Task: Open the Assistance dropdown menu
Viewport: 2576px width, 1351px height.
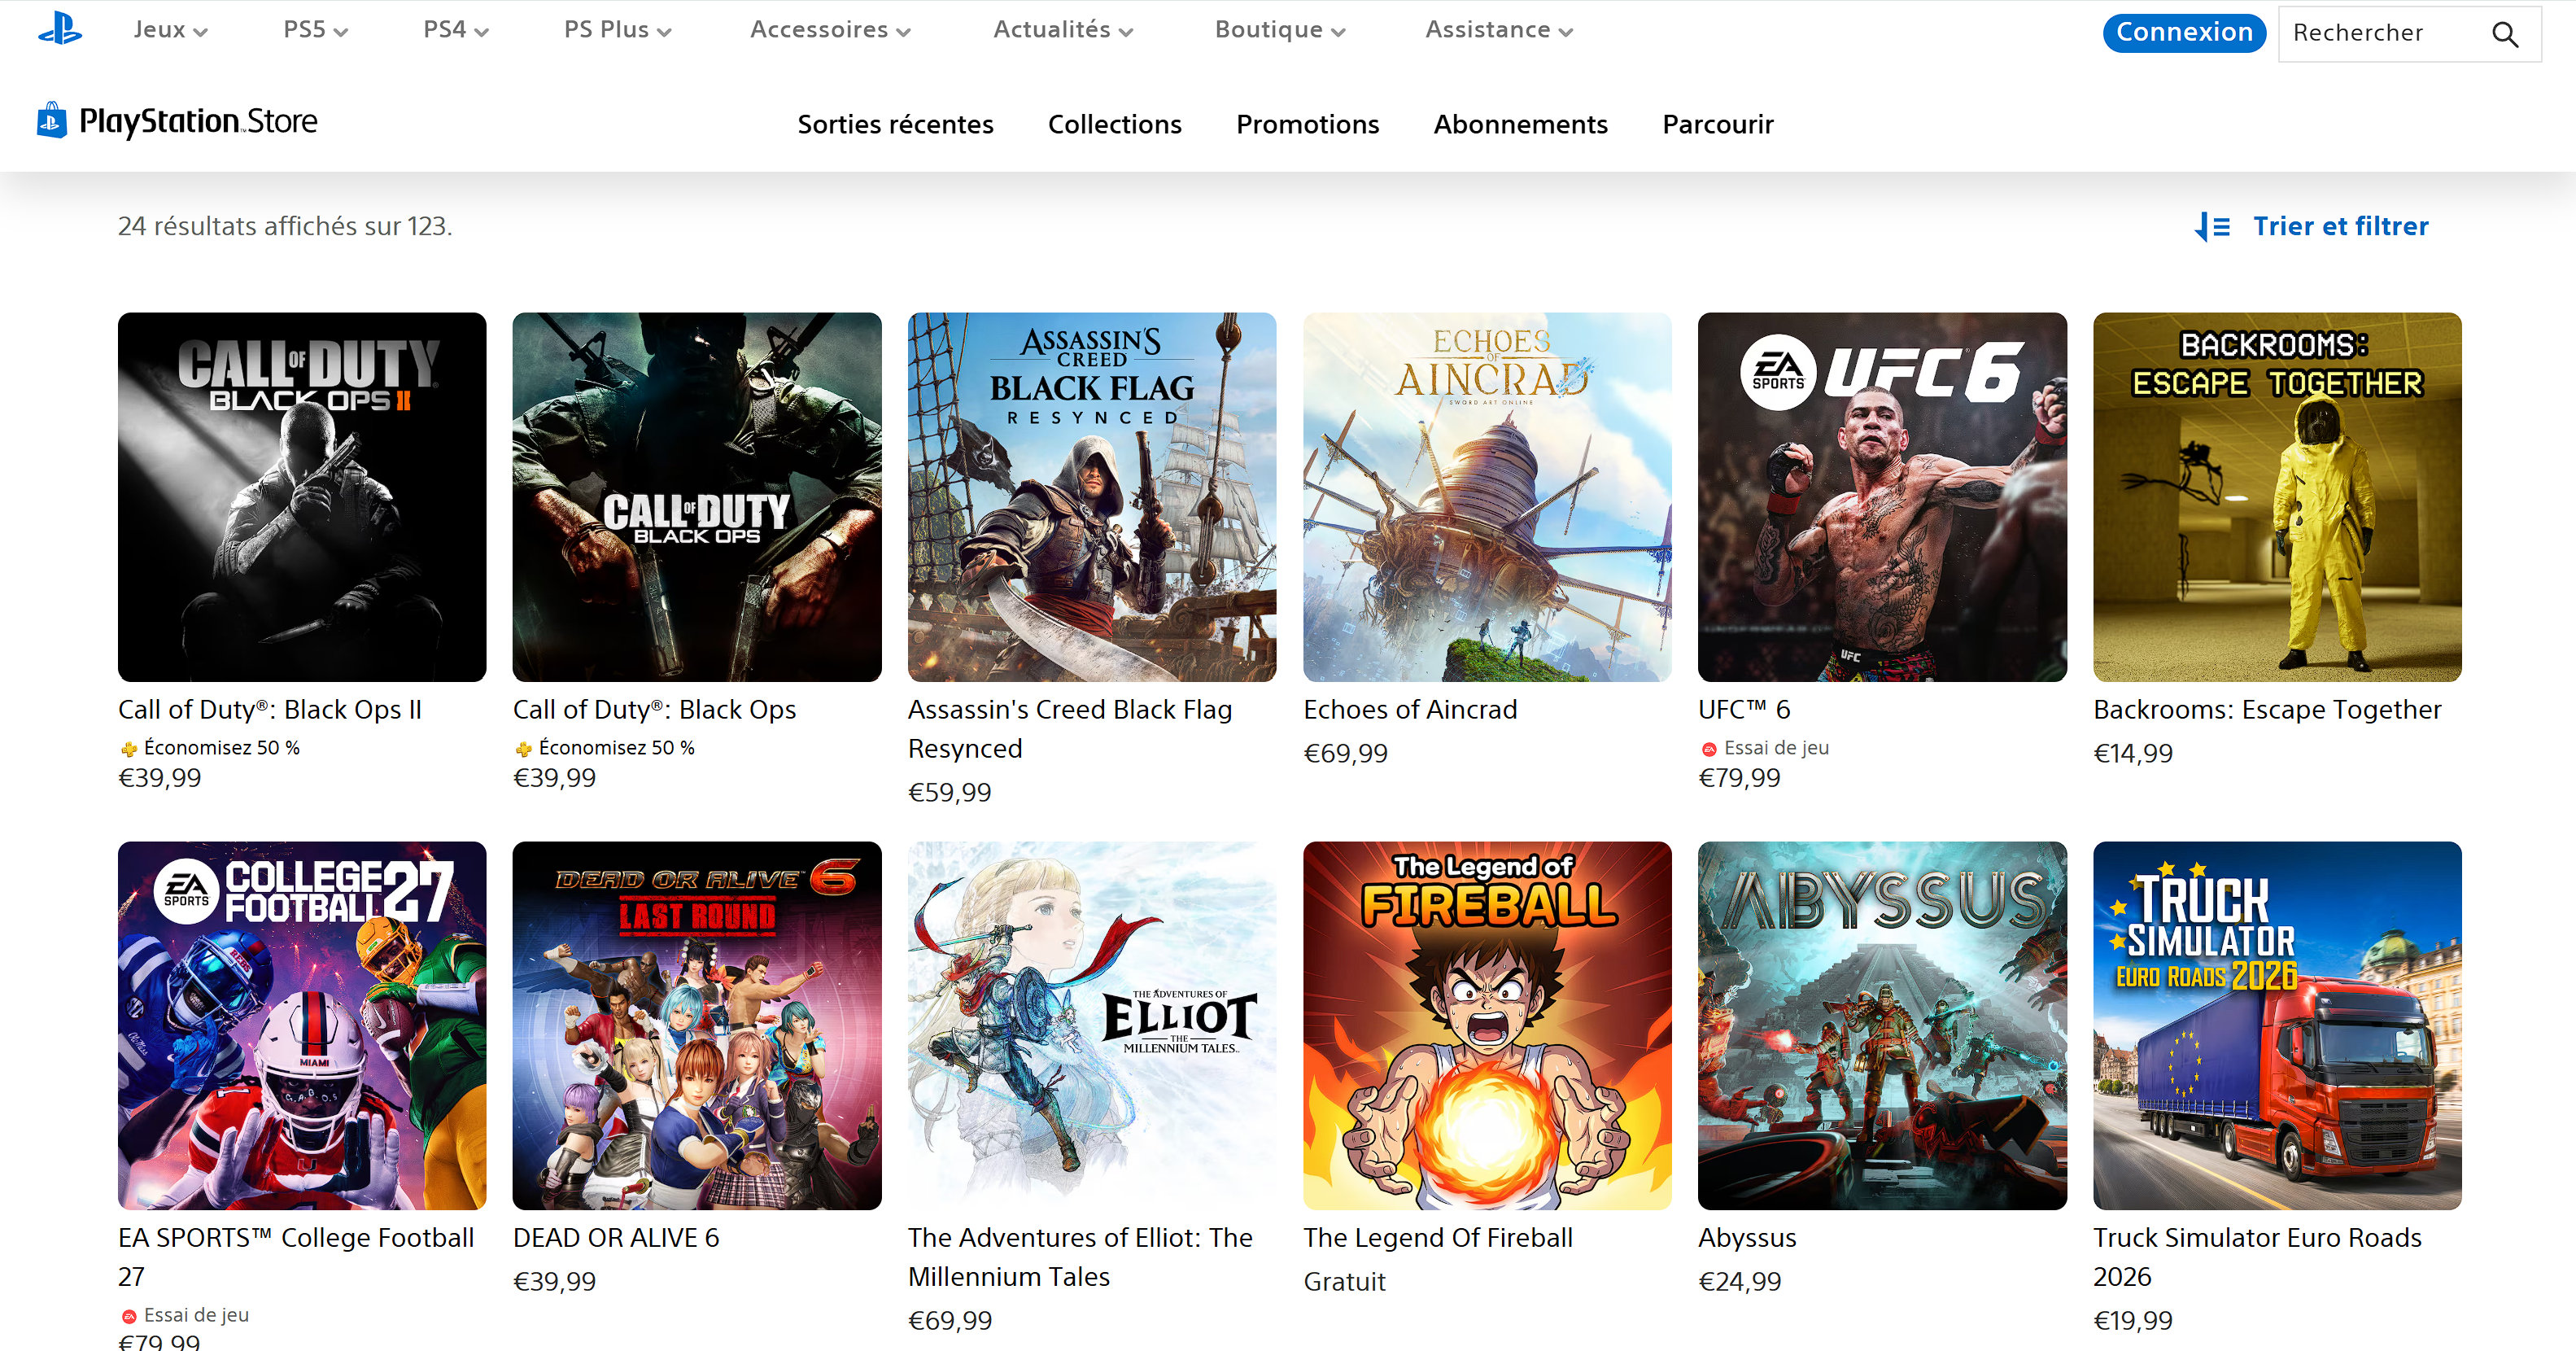Action: (1499, 30)
